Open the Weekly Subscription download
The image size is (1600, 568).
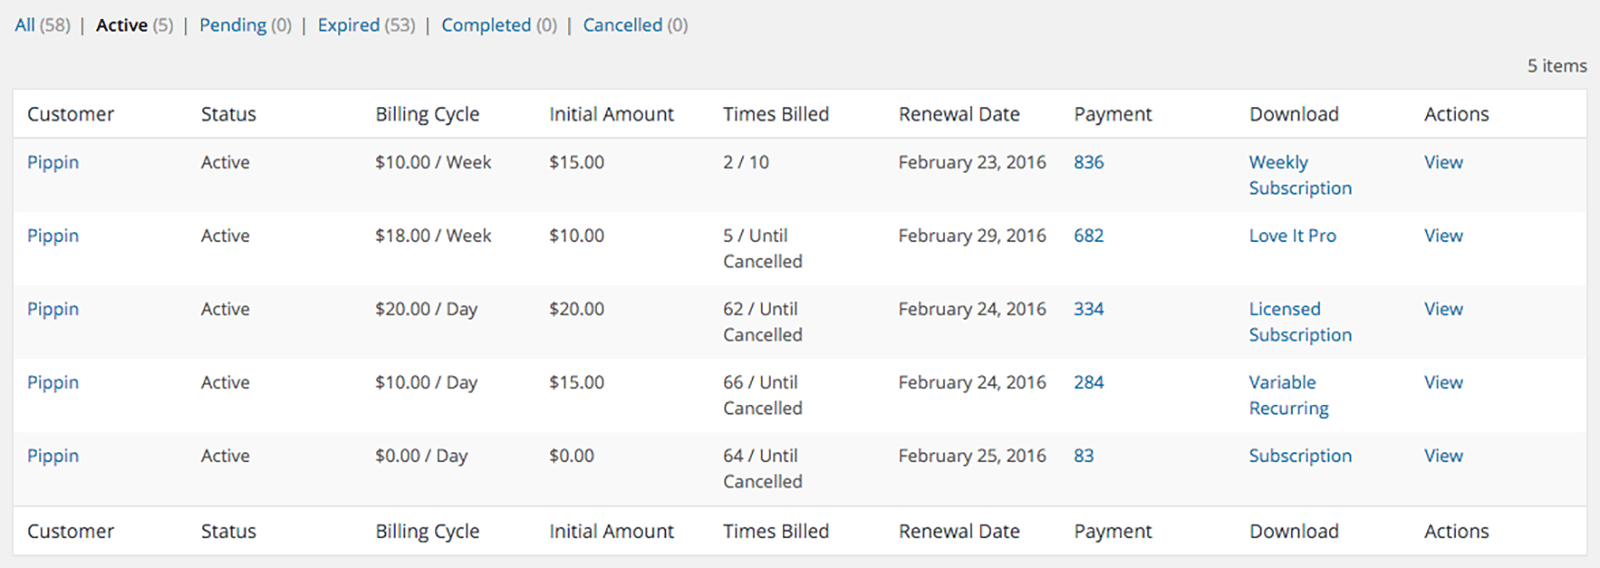point(1300,175)
